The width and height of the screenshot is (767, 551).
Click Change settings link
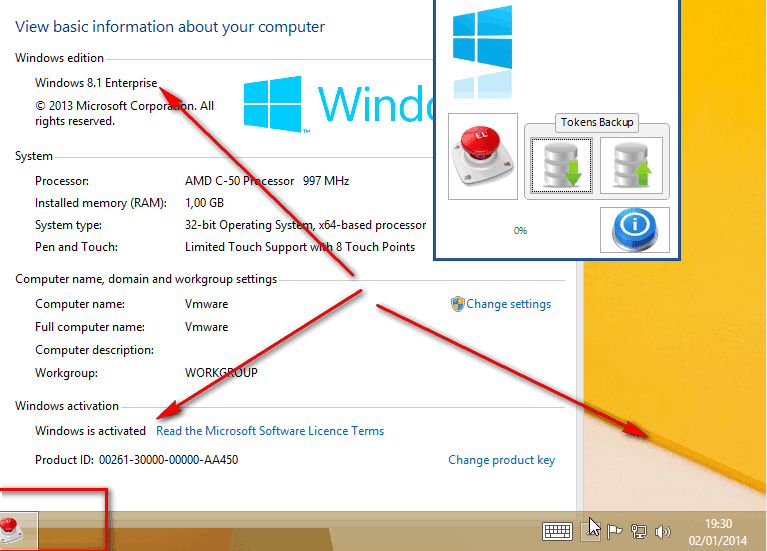coord(508,304)
